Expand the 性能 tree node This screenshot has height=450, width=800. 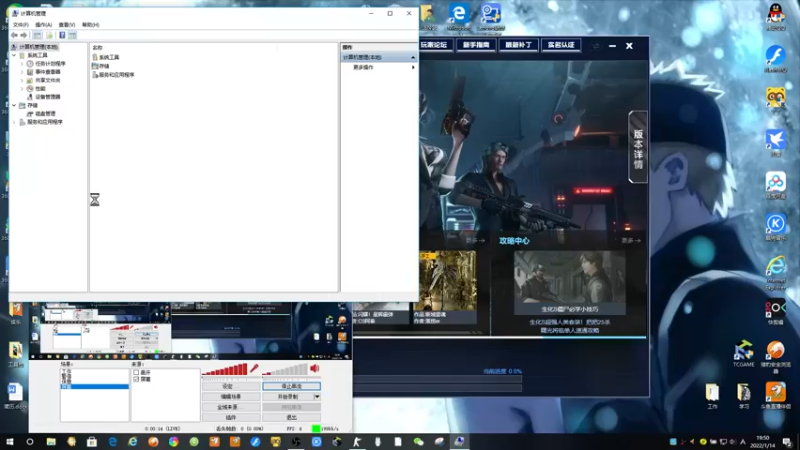[22, 88]
